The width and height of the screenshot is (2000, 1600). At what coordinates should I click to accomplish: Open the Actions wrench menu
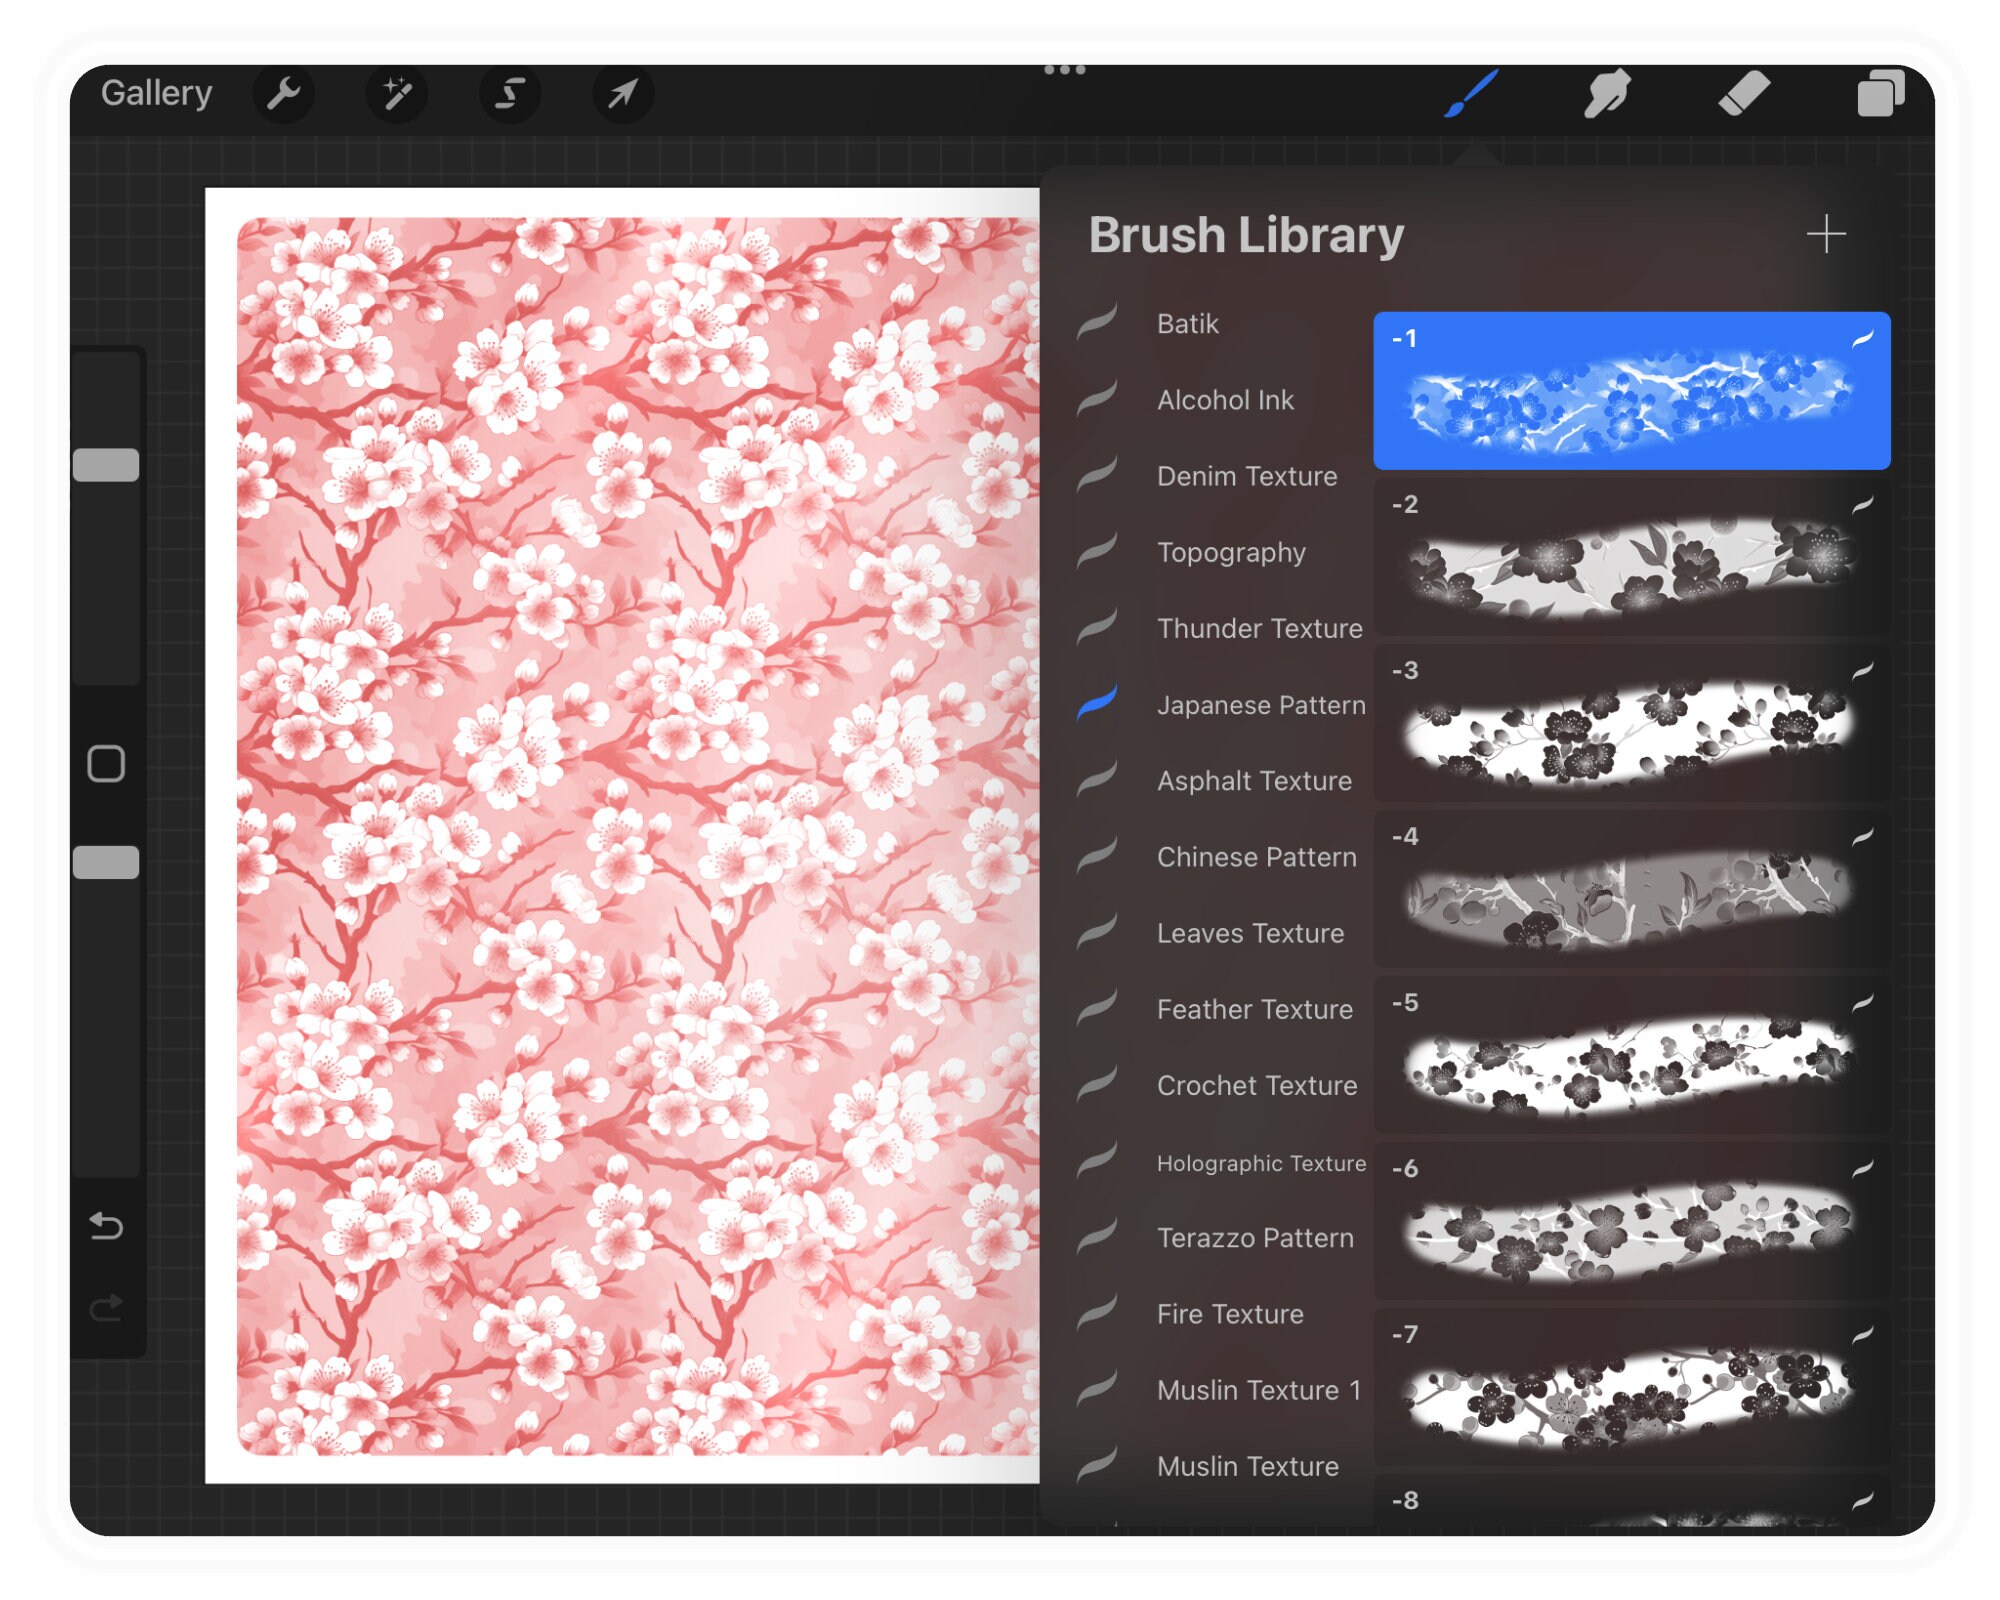pos(284,94)
